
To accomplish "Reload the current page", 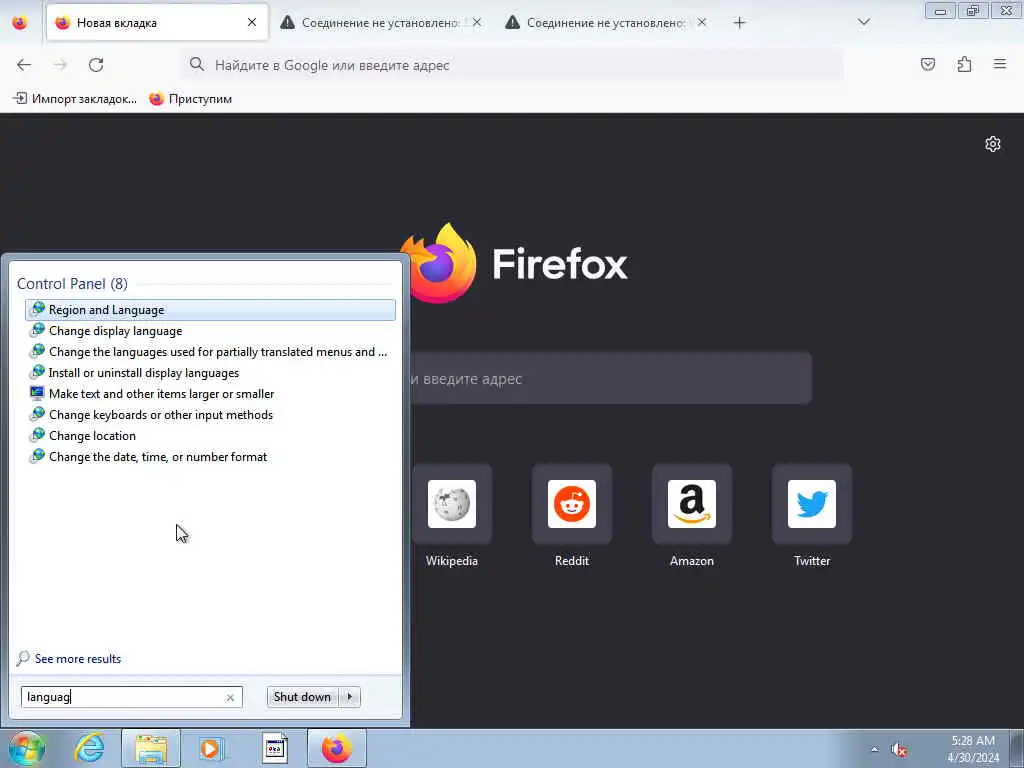I will point(96,65).
